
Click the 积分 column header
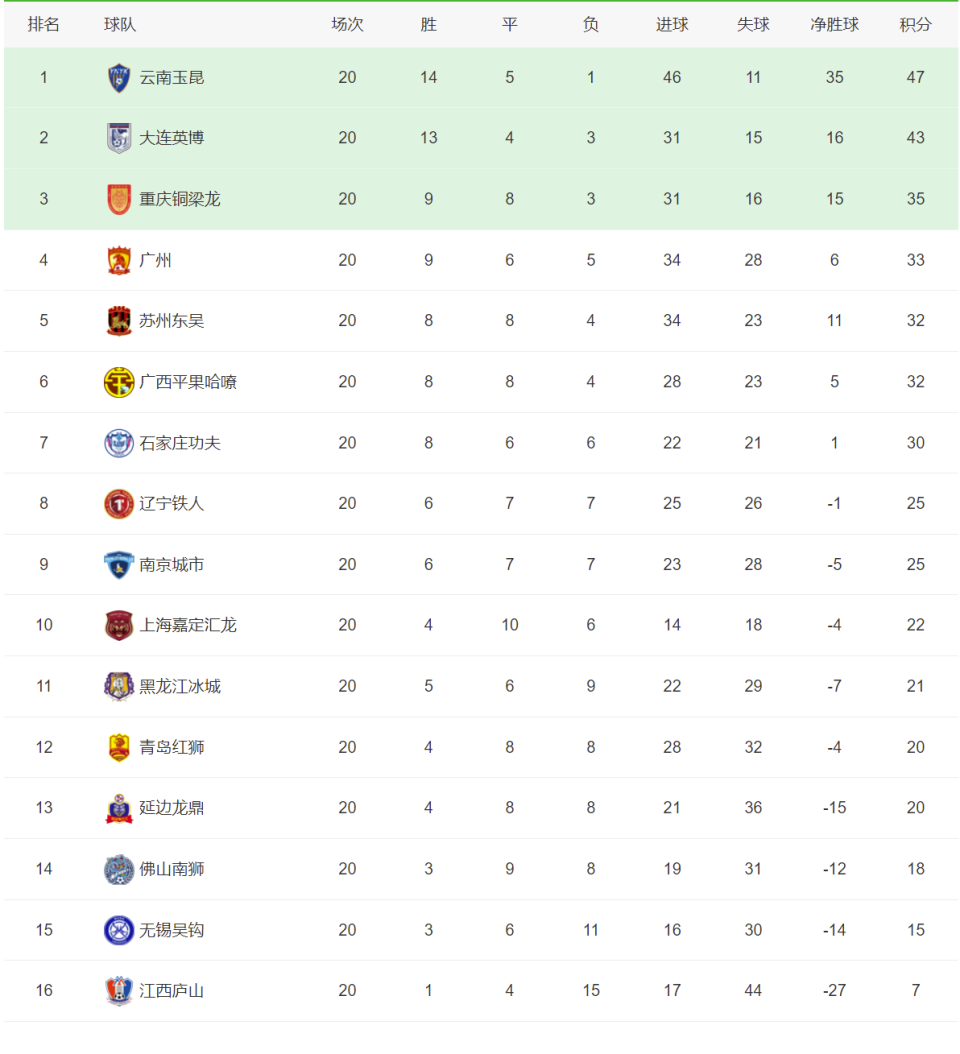915,24
